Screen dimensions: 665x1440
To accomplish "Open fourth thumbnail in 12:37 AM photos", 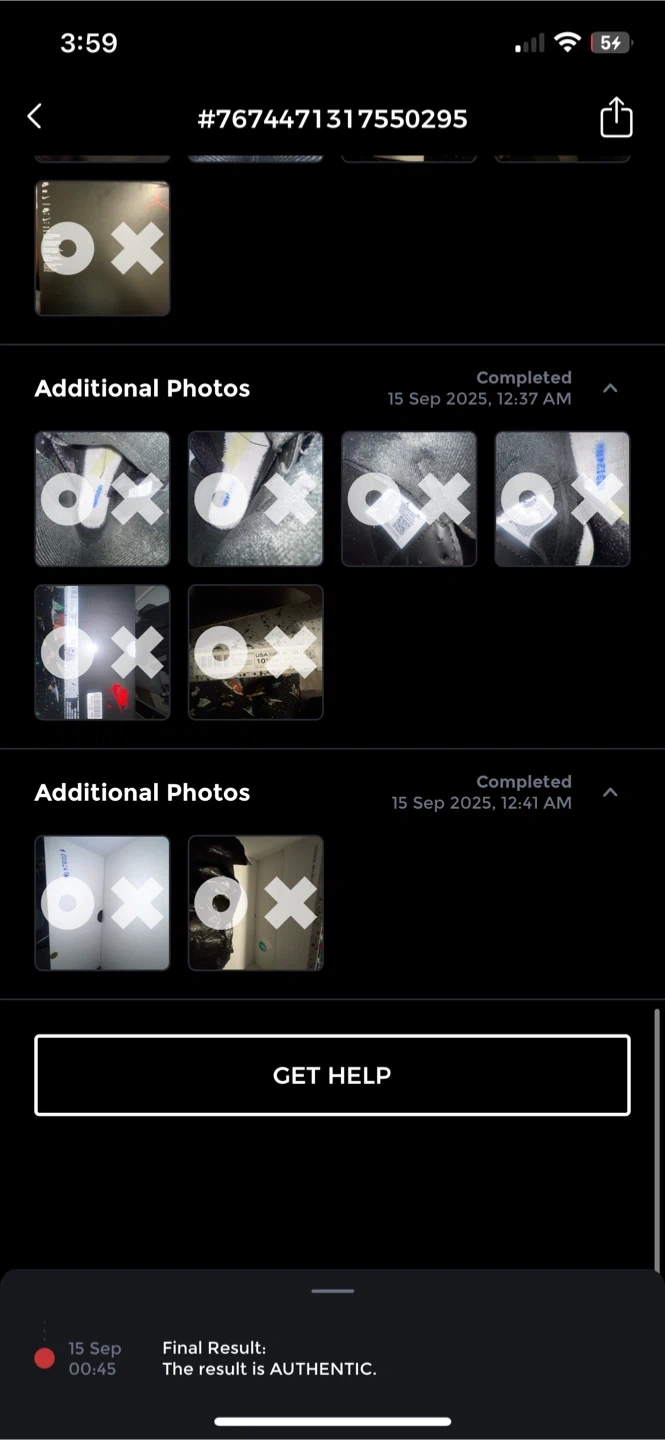I will tap(562, 499).
